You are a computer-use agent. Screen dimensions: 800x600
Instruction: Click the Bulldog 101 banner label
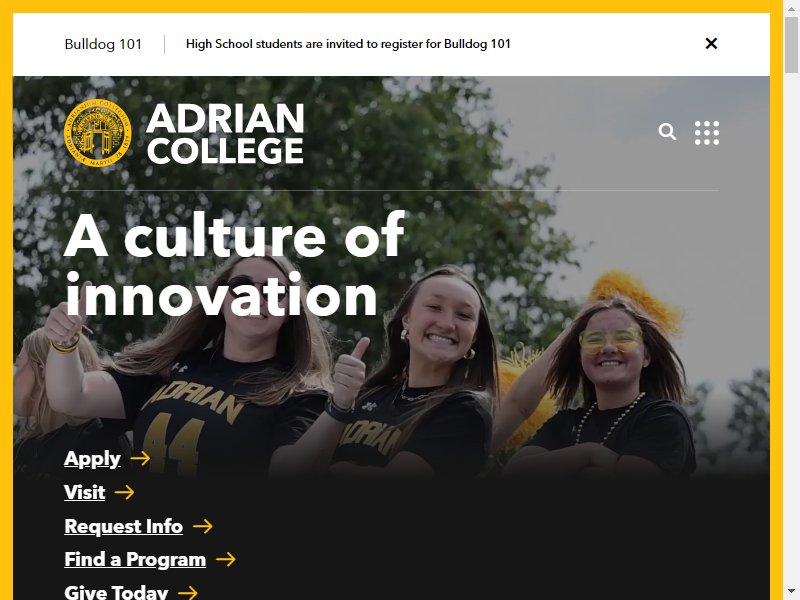(x=103, y=44)
